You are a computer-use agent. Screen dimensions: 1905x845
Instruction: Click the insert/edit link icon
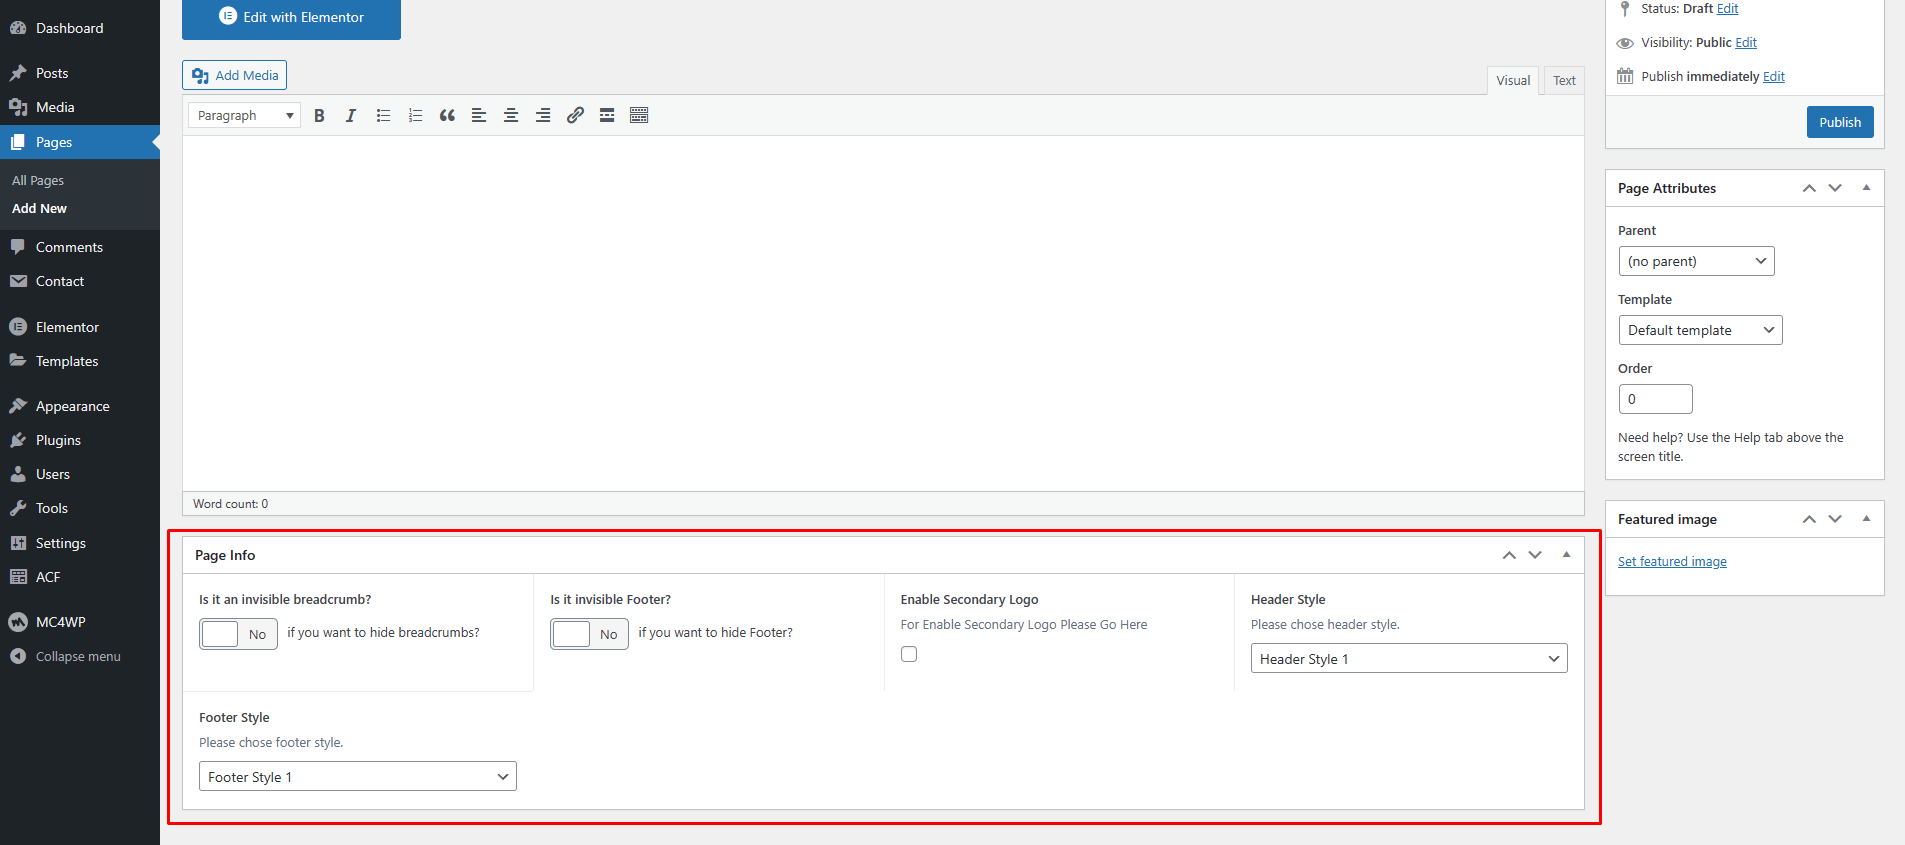(575, 116)
